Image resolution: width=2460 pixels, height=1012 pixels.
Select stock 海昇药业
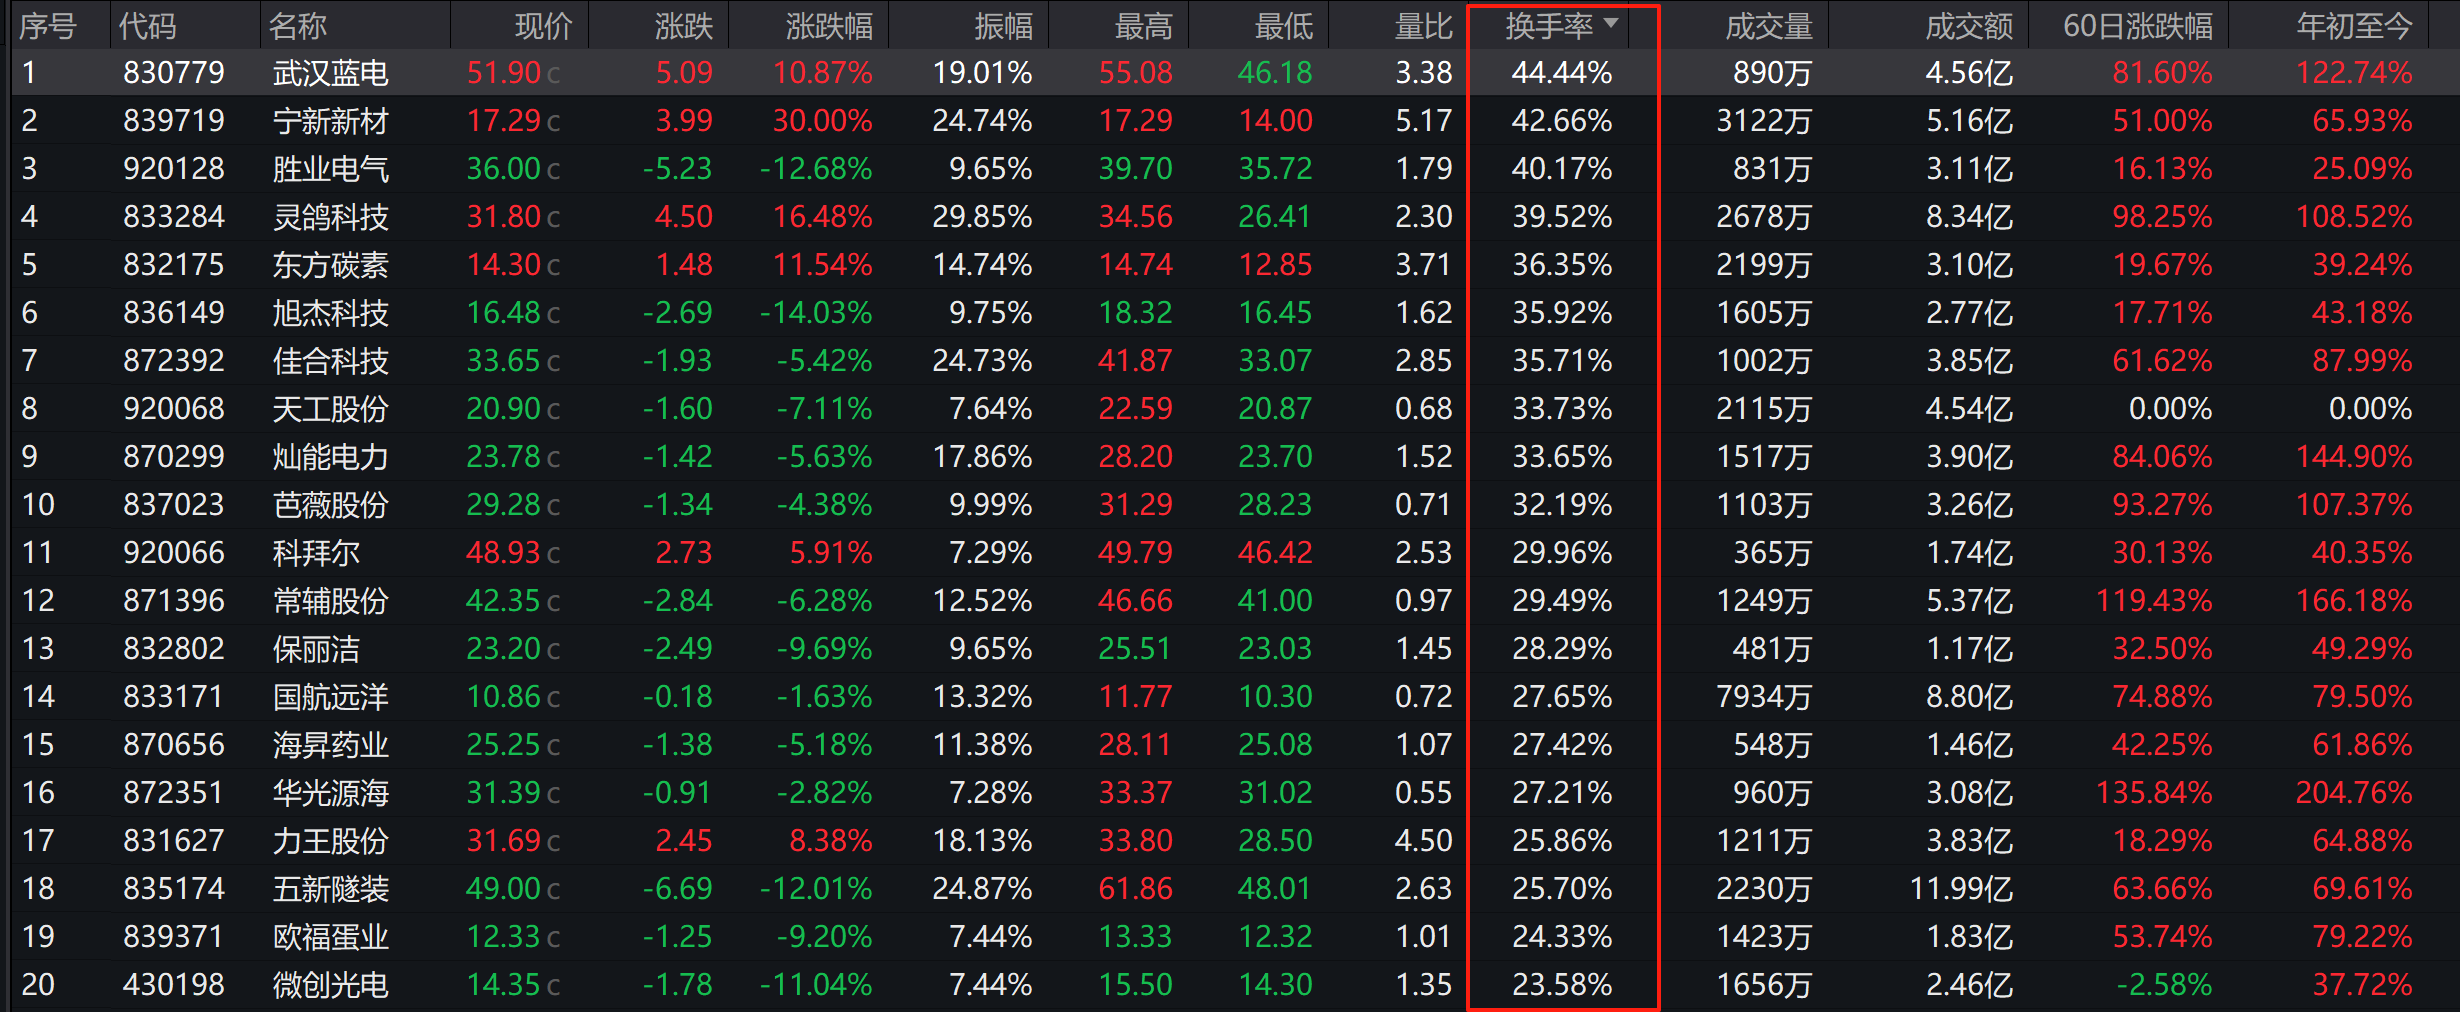331,745
